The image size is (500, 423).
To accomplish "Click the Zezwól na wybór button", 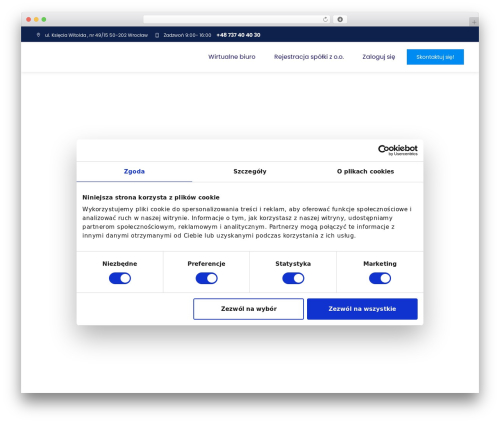I will [248, 309].
